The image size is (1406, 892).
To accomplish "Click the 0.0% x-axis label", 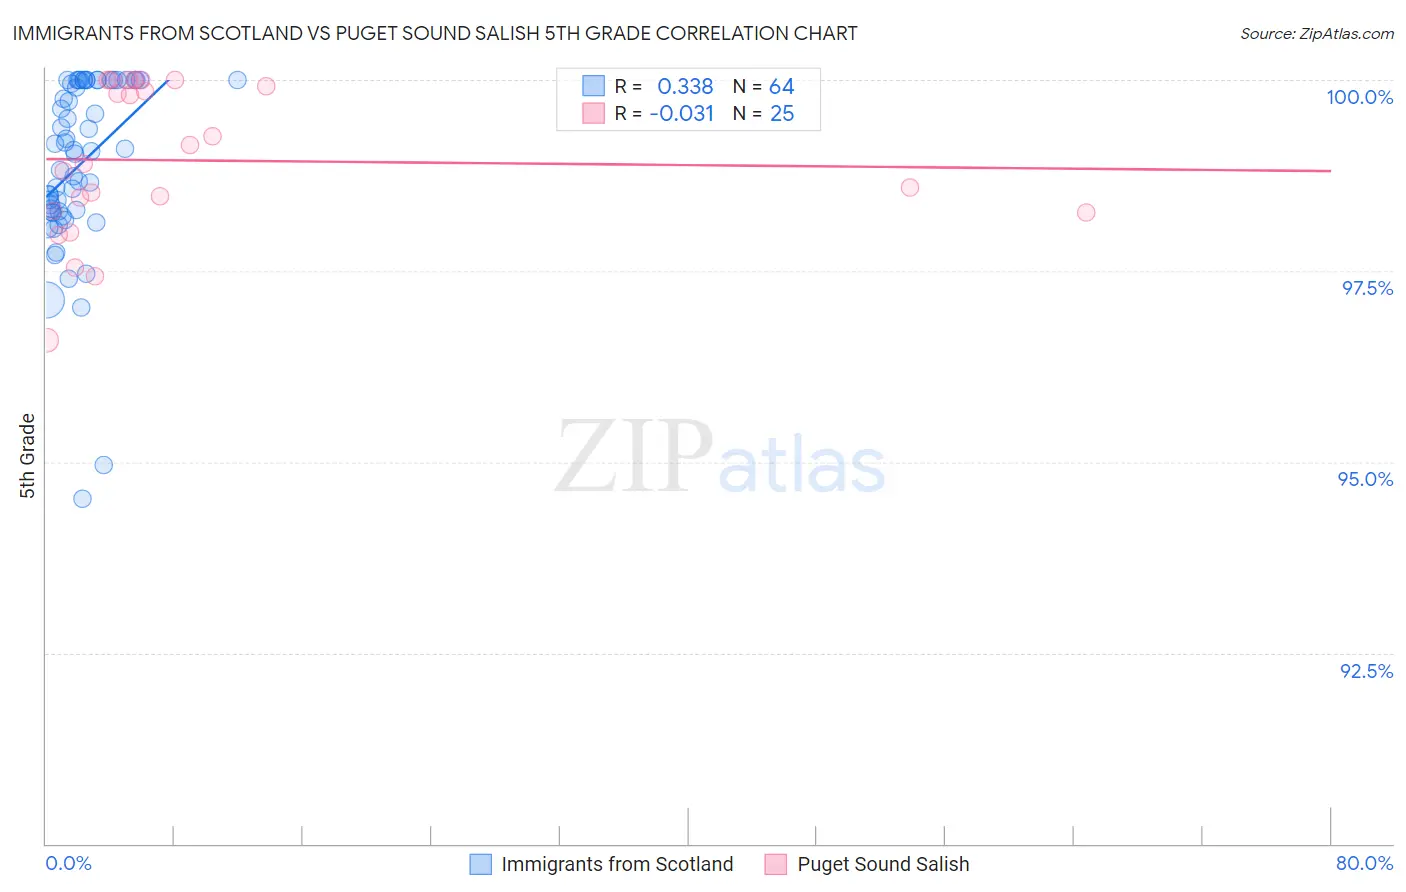I will click(x=68, y=863).
